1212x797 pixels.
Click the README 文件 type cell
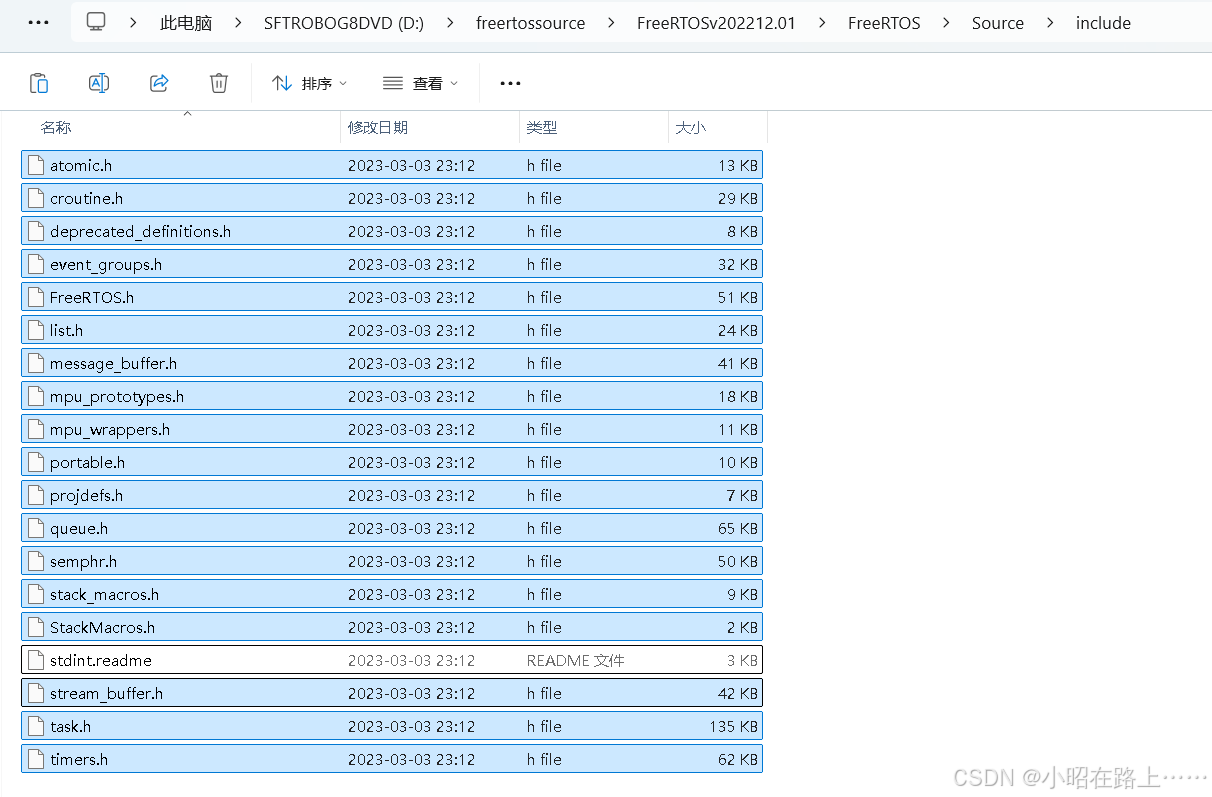(x=576, y=660)
